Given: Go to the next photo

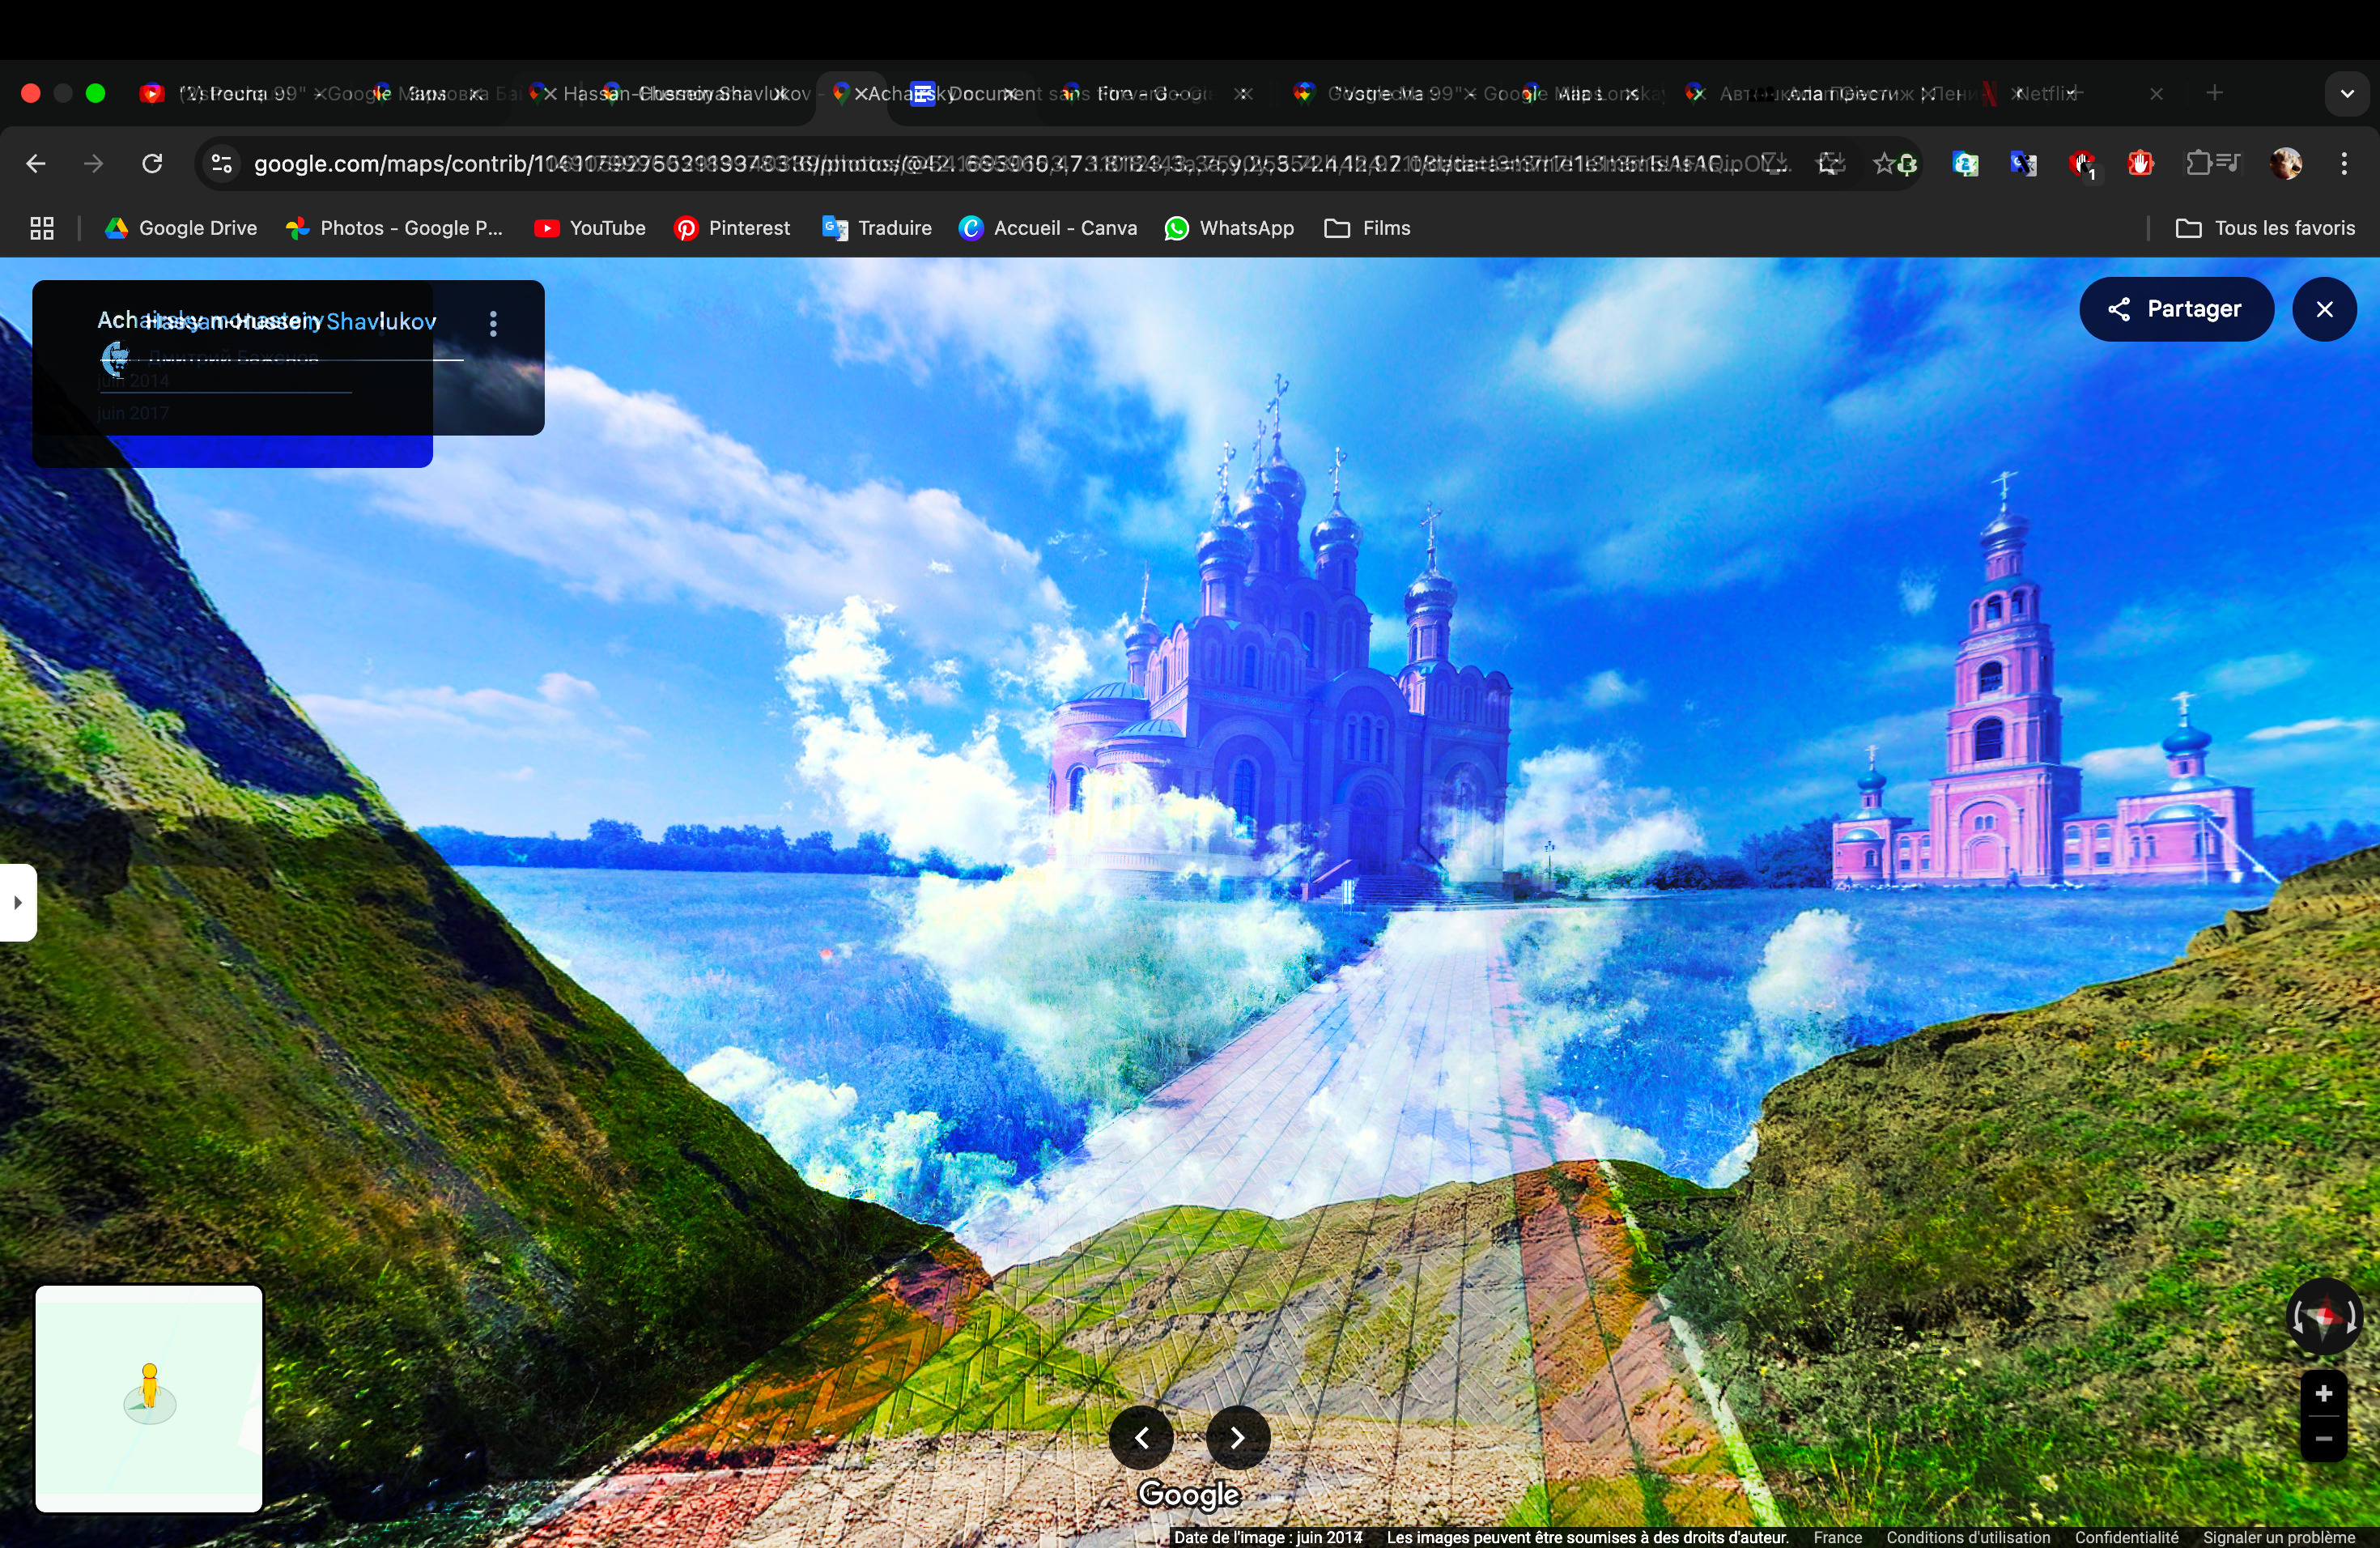Looking at the screenshot, I should click(1238, 1437).
